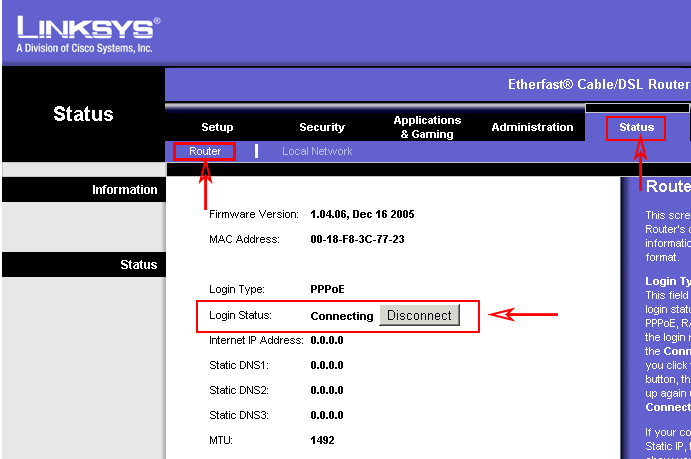This screenshot has width=691, height=459.
Task: Open Applications & Gaming tab
Action: [427, 127]
